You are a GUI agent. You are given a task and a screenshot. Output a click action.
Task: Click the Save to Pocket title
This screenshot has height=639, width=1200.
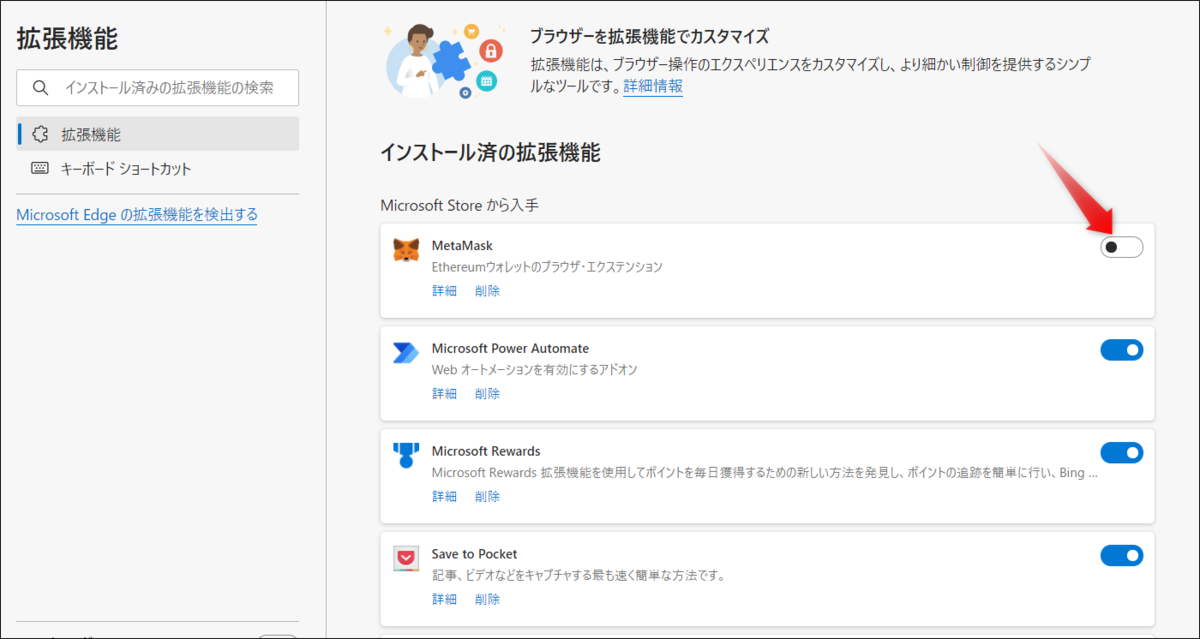pyautogui.click(x=474, y=553)
